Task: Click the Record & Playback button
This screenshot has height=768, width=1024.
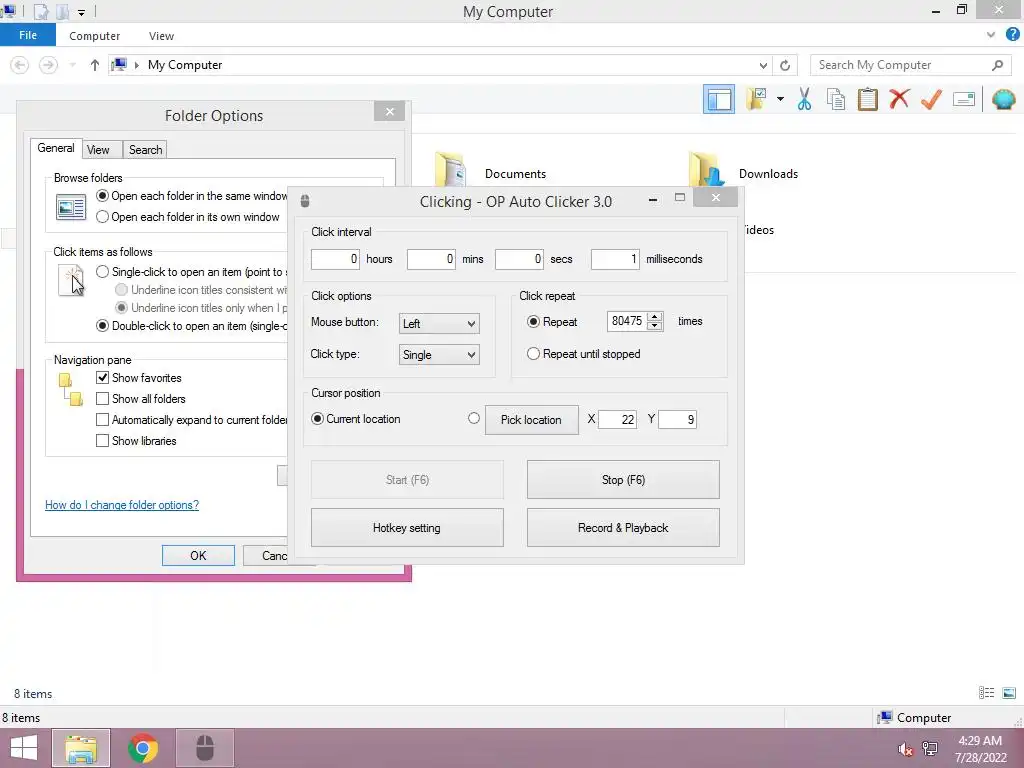Action: (623, 528)
